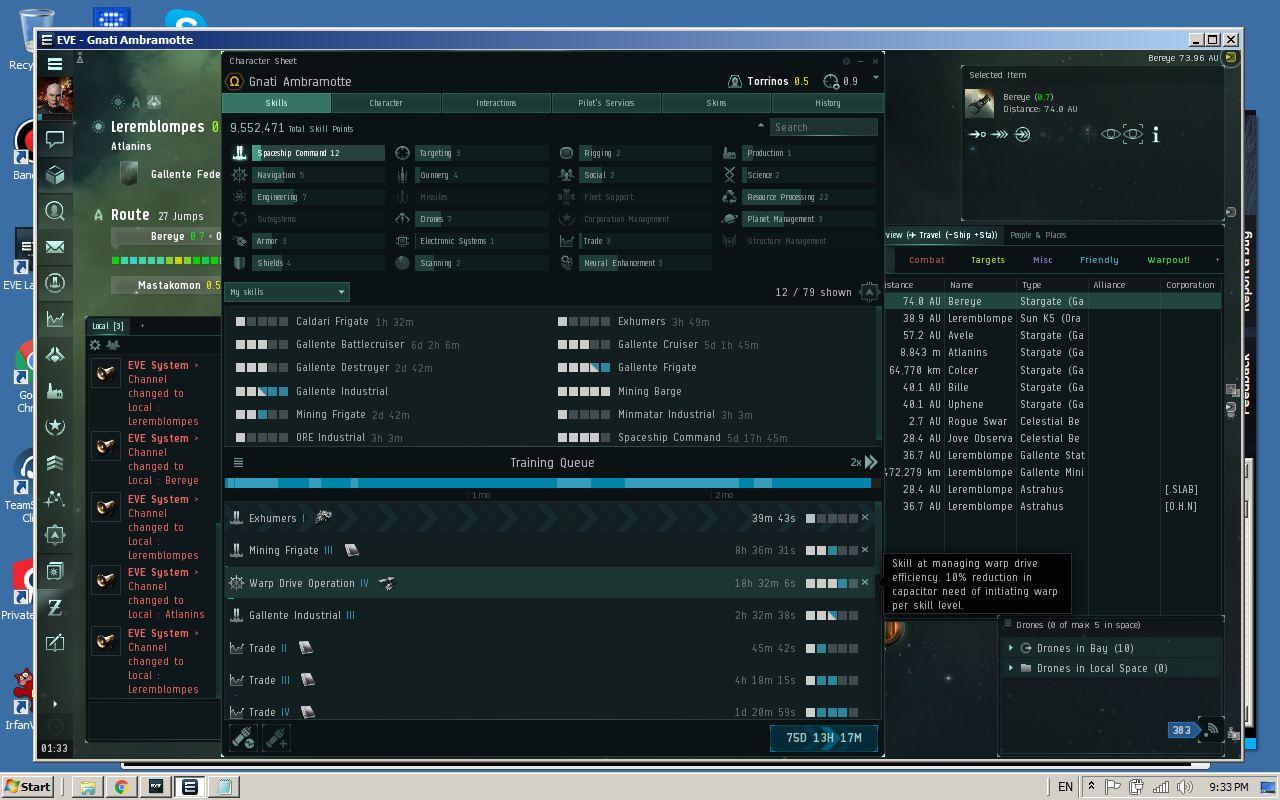The height and width of the screenshot is (800, 1280).
Task: Click the 75D 13H 17M queue time button
Action: [x=824, y=738]
